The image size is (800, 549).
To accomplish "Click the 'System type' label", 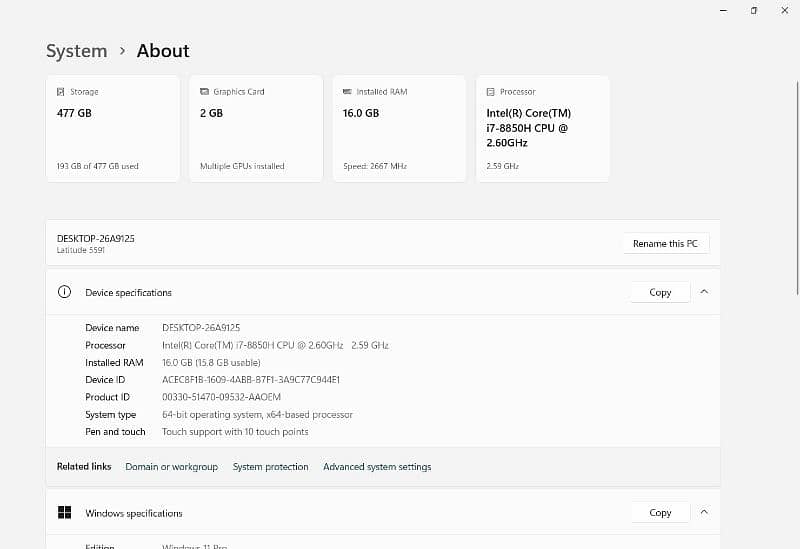I will [111, 415].
